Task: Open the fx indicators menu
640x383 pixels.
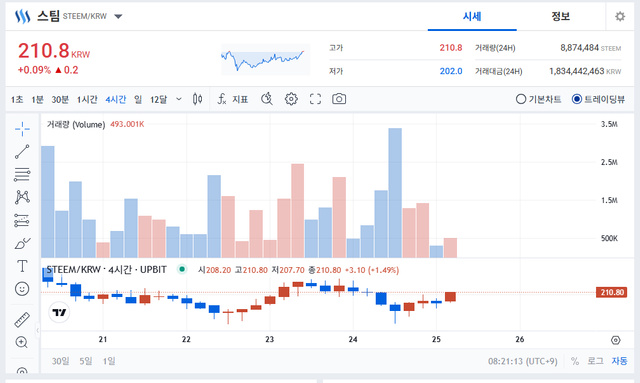Action: click(221, 99)
